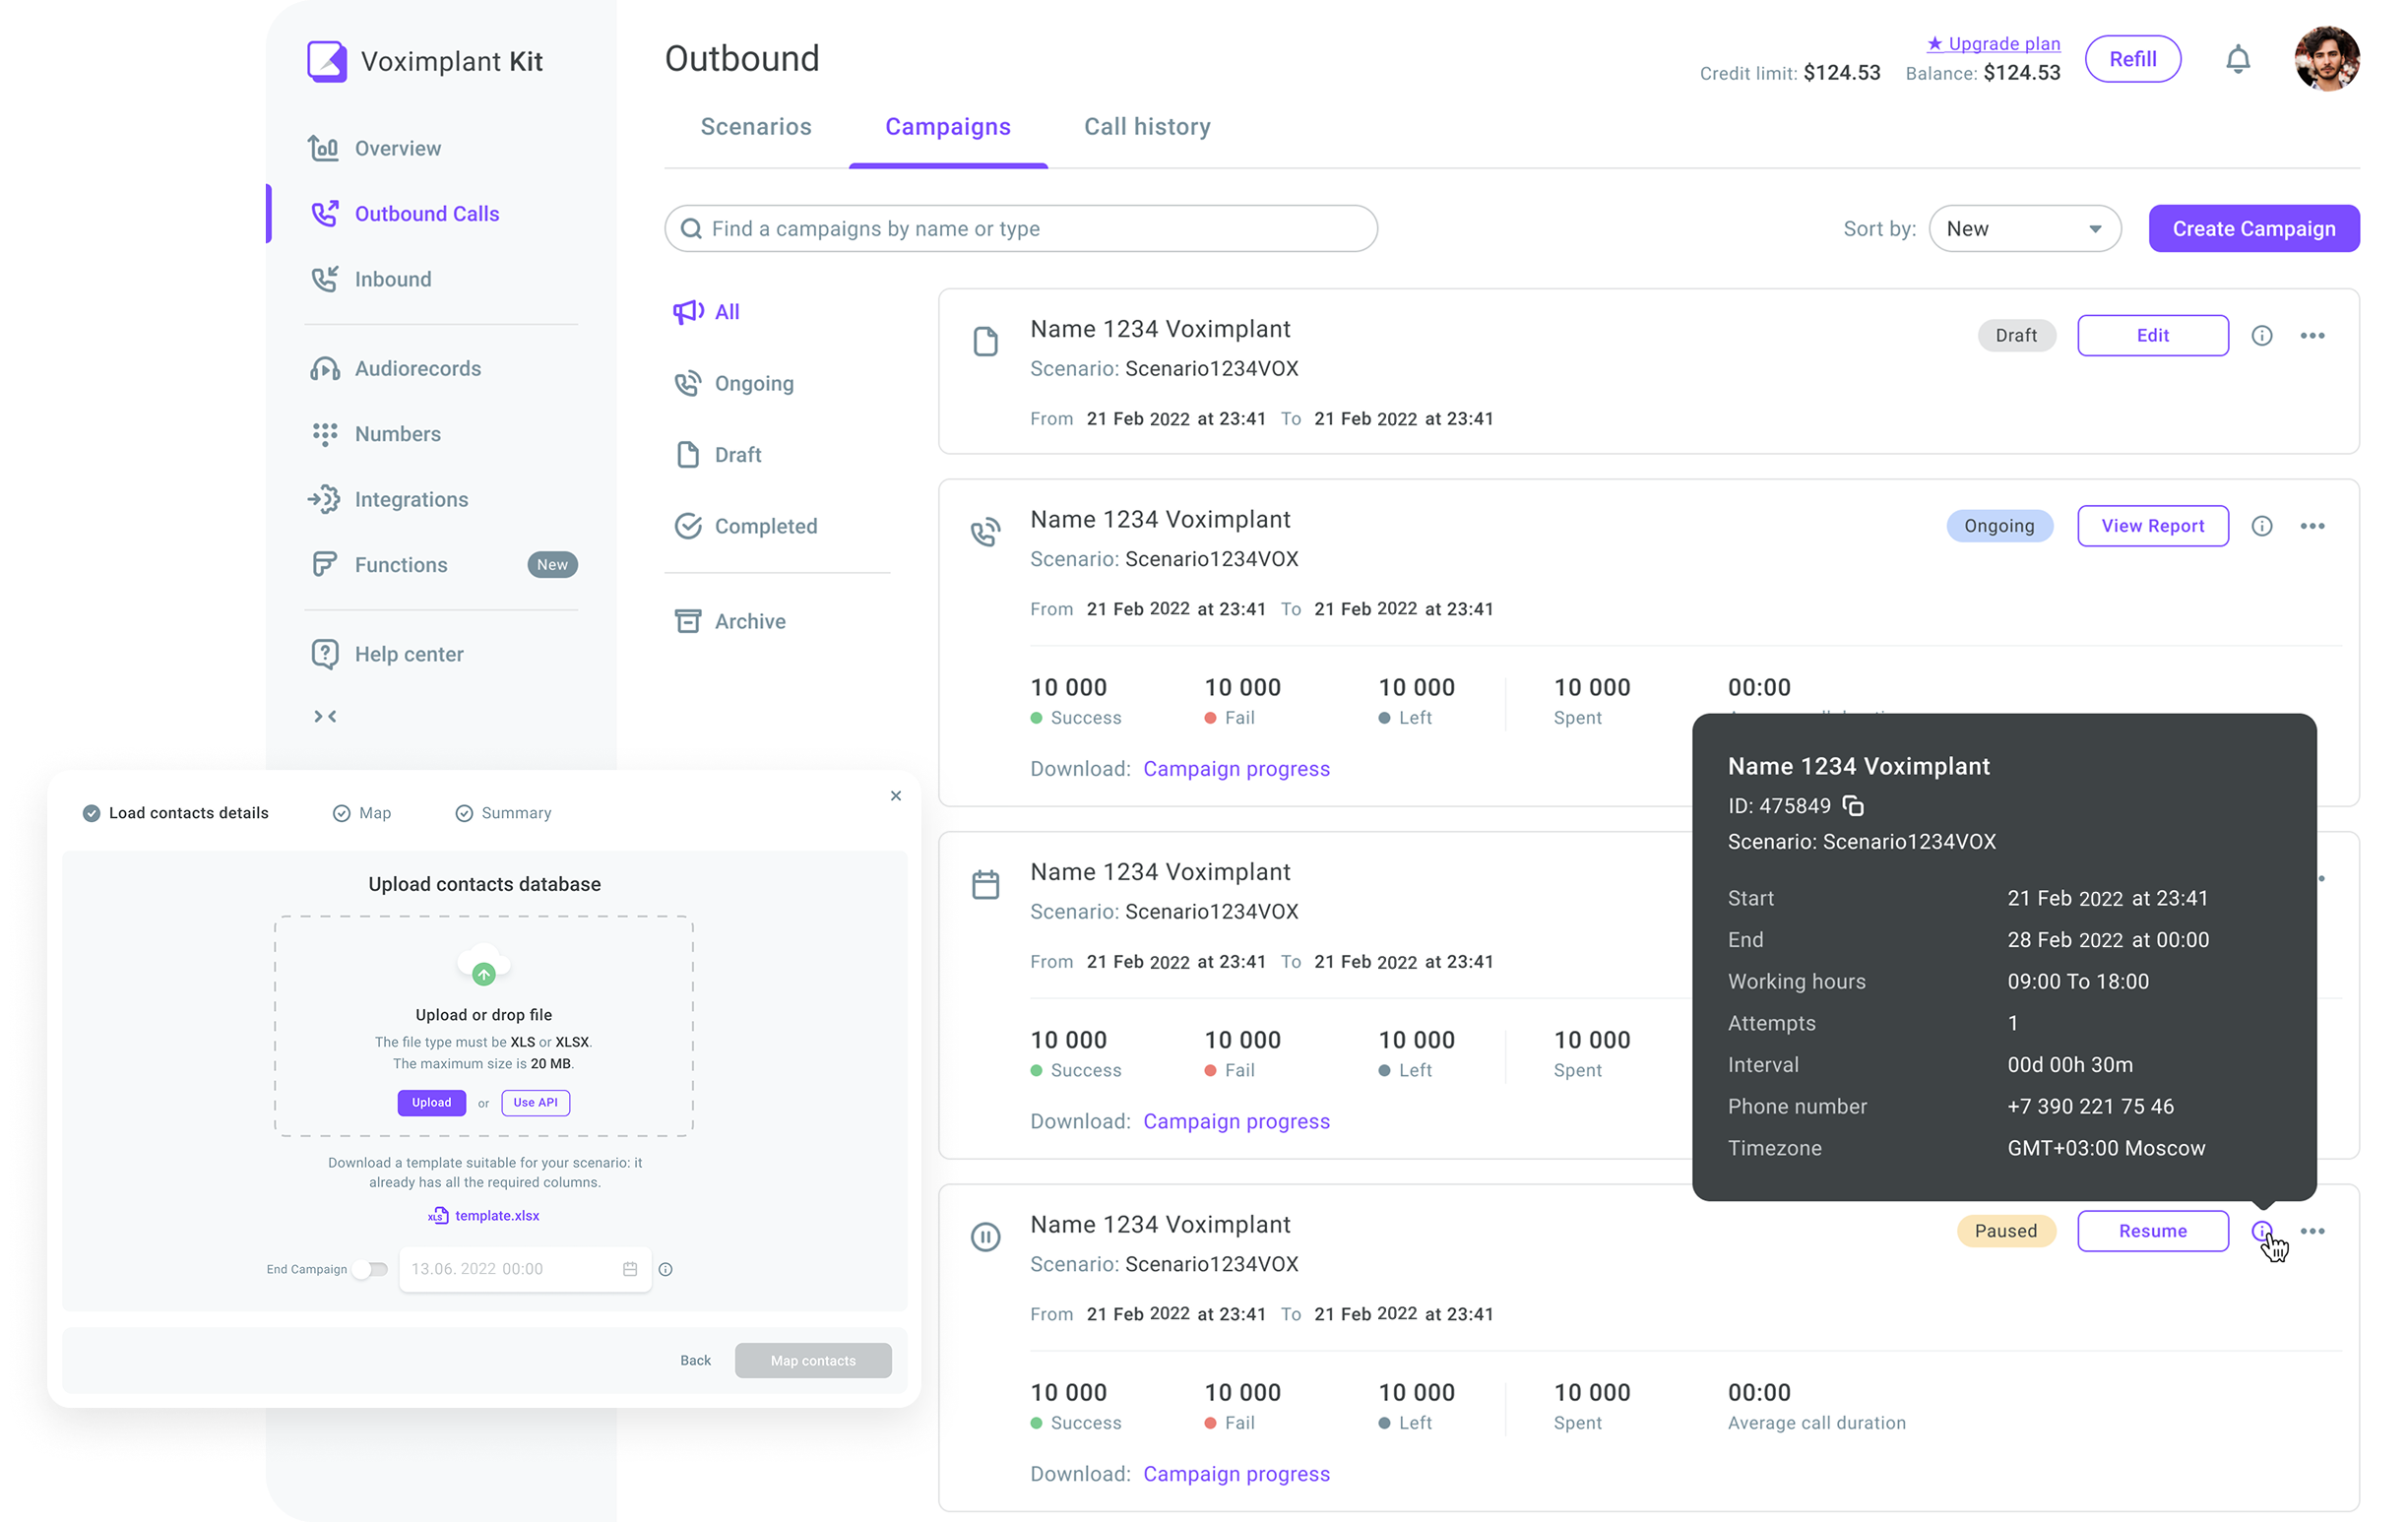The height and width of the screenshot is (1523, 2408).
Task: Show info for the Draft campaign
Action: click(2261, 335)
